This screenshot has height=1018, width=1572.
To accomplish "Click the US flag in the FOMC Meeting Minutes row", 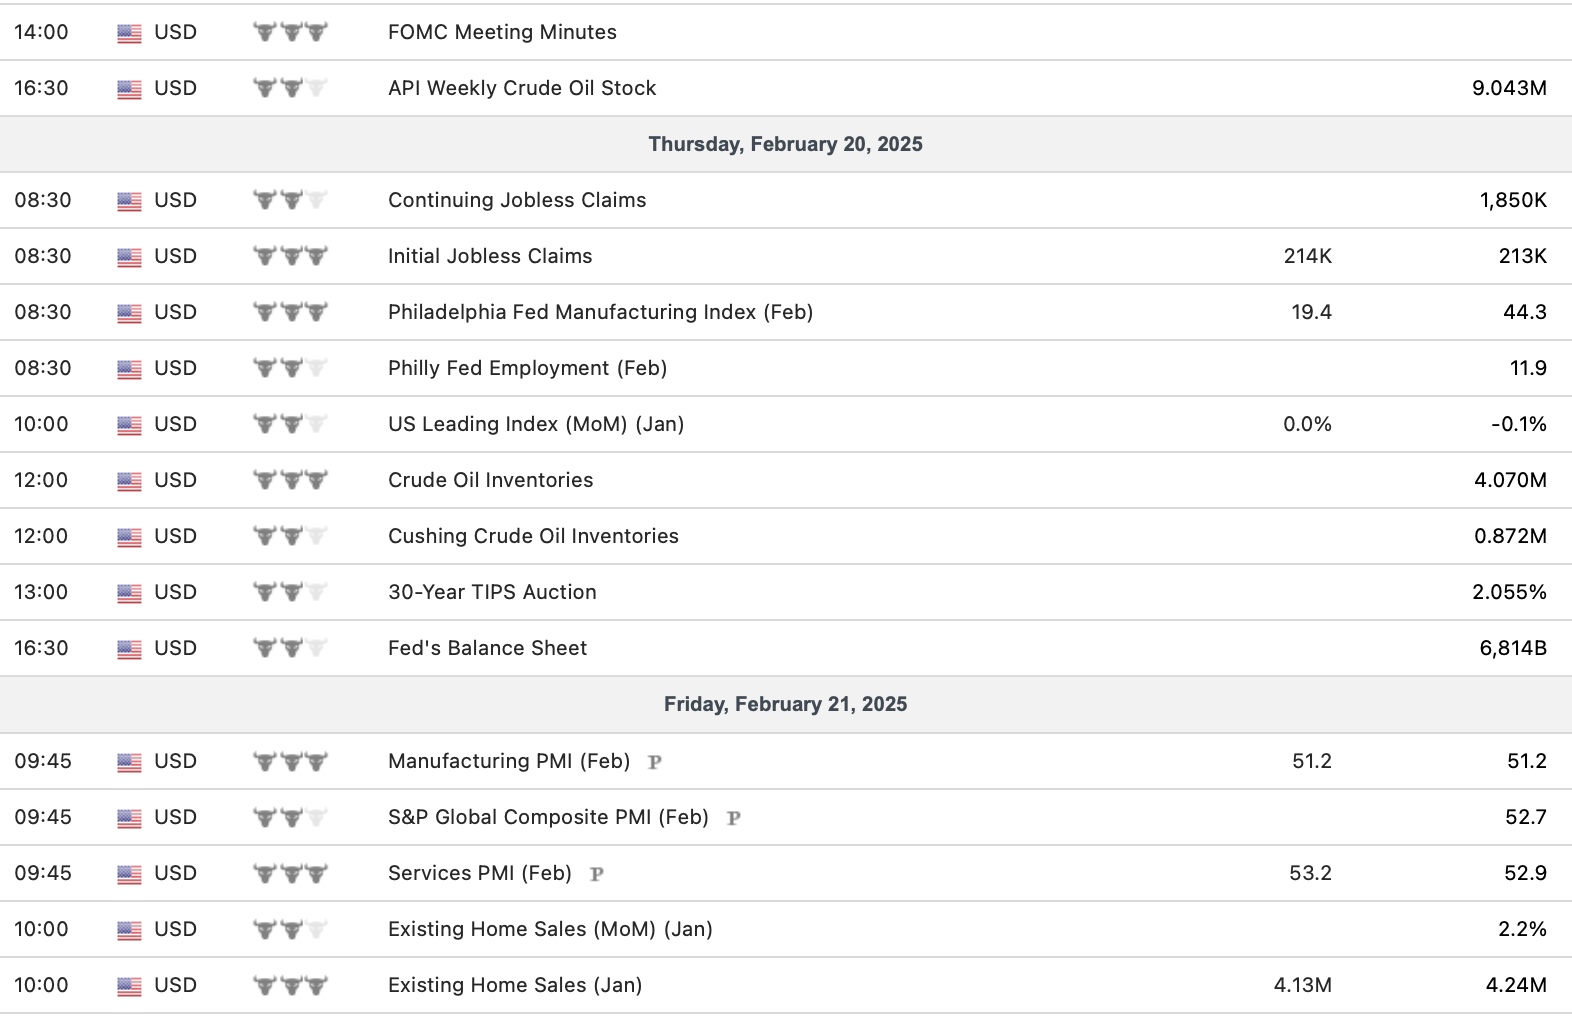I will (x=129, y=33).
